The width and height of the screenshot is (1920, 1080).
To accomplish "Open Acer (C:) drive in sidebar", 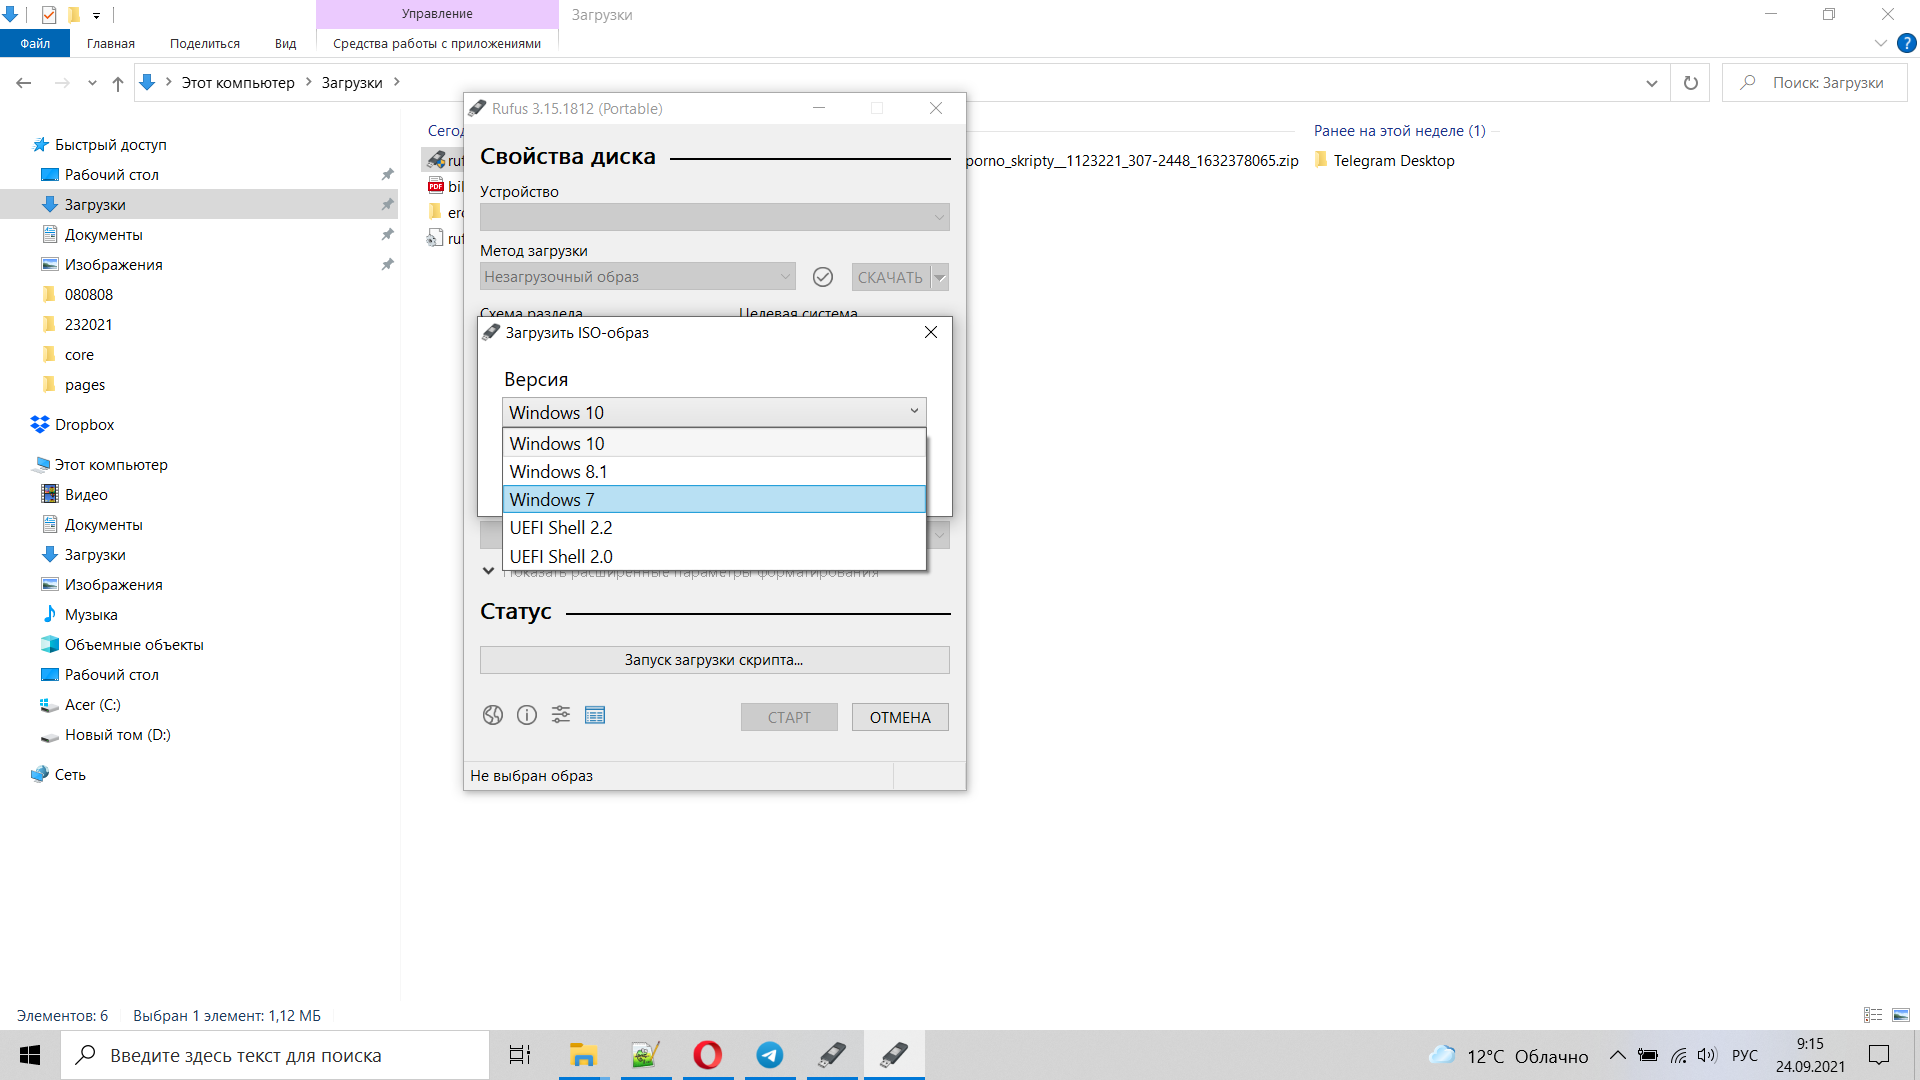I will coord(92,705).
